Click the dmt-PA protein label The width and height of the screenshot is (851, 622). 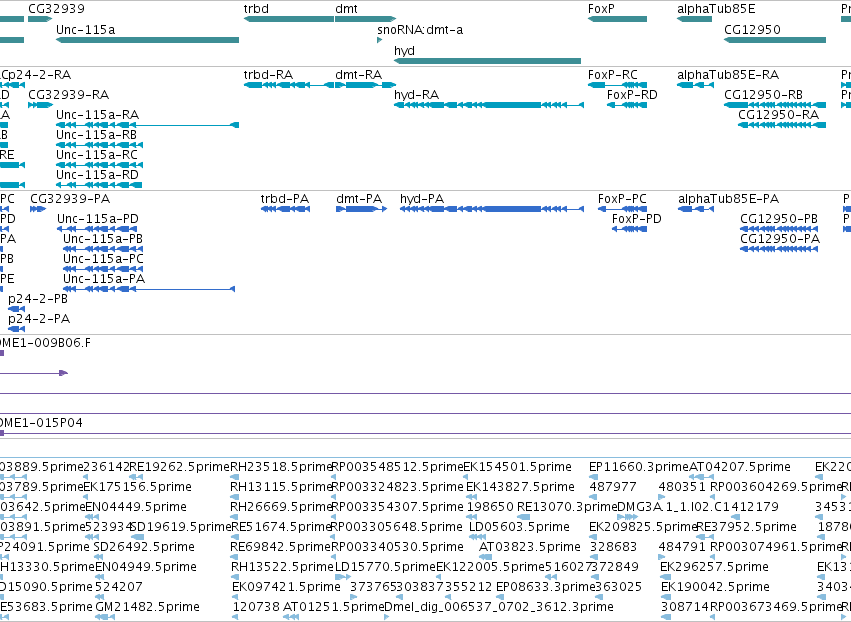359,199
